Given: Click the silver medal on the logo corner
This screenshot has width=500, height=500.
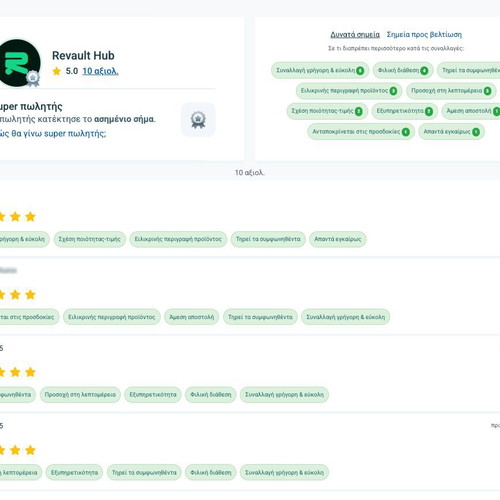Looking at the screenshot, I should click(x=33, y=78).
